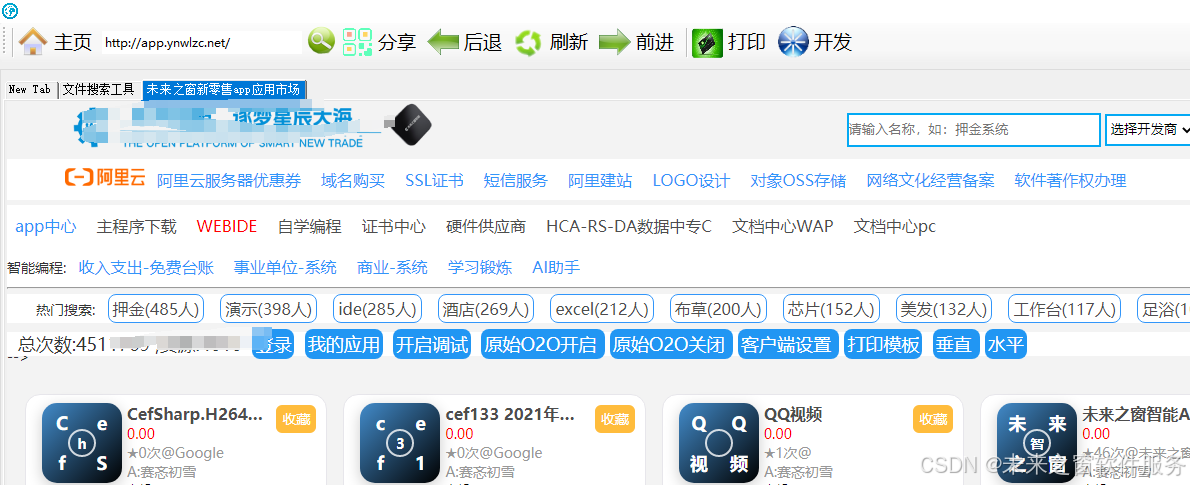1190x485 pixels.
Task: Go back with the left arrow
Action: coord(443,42)
